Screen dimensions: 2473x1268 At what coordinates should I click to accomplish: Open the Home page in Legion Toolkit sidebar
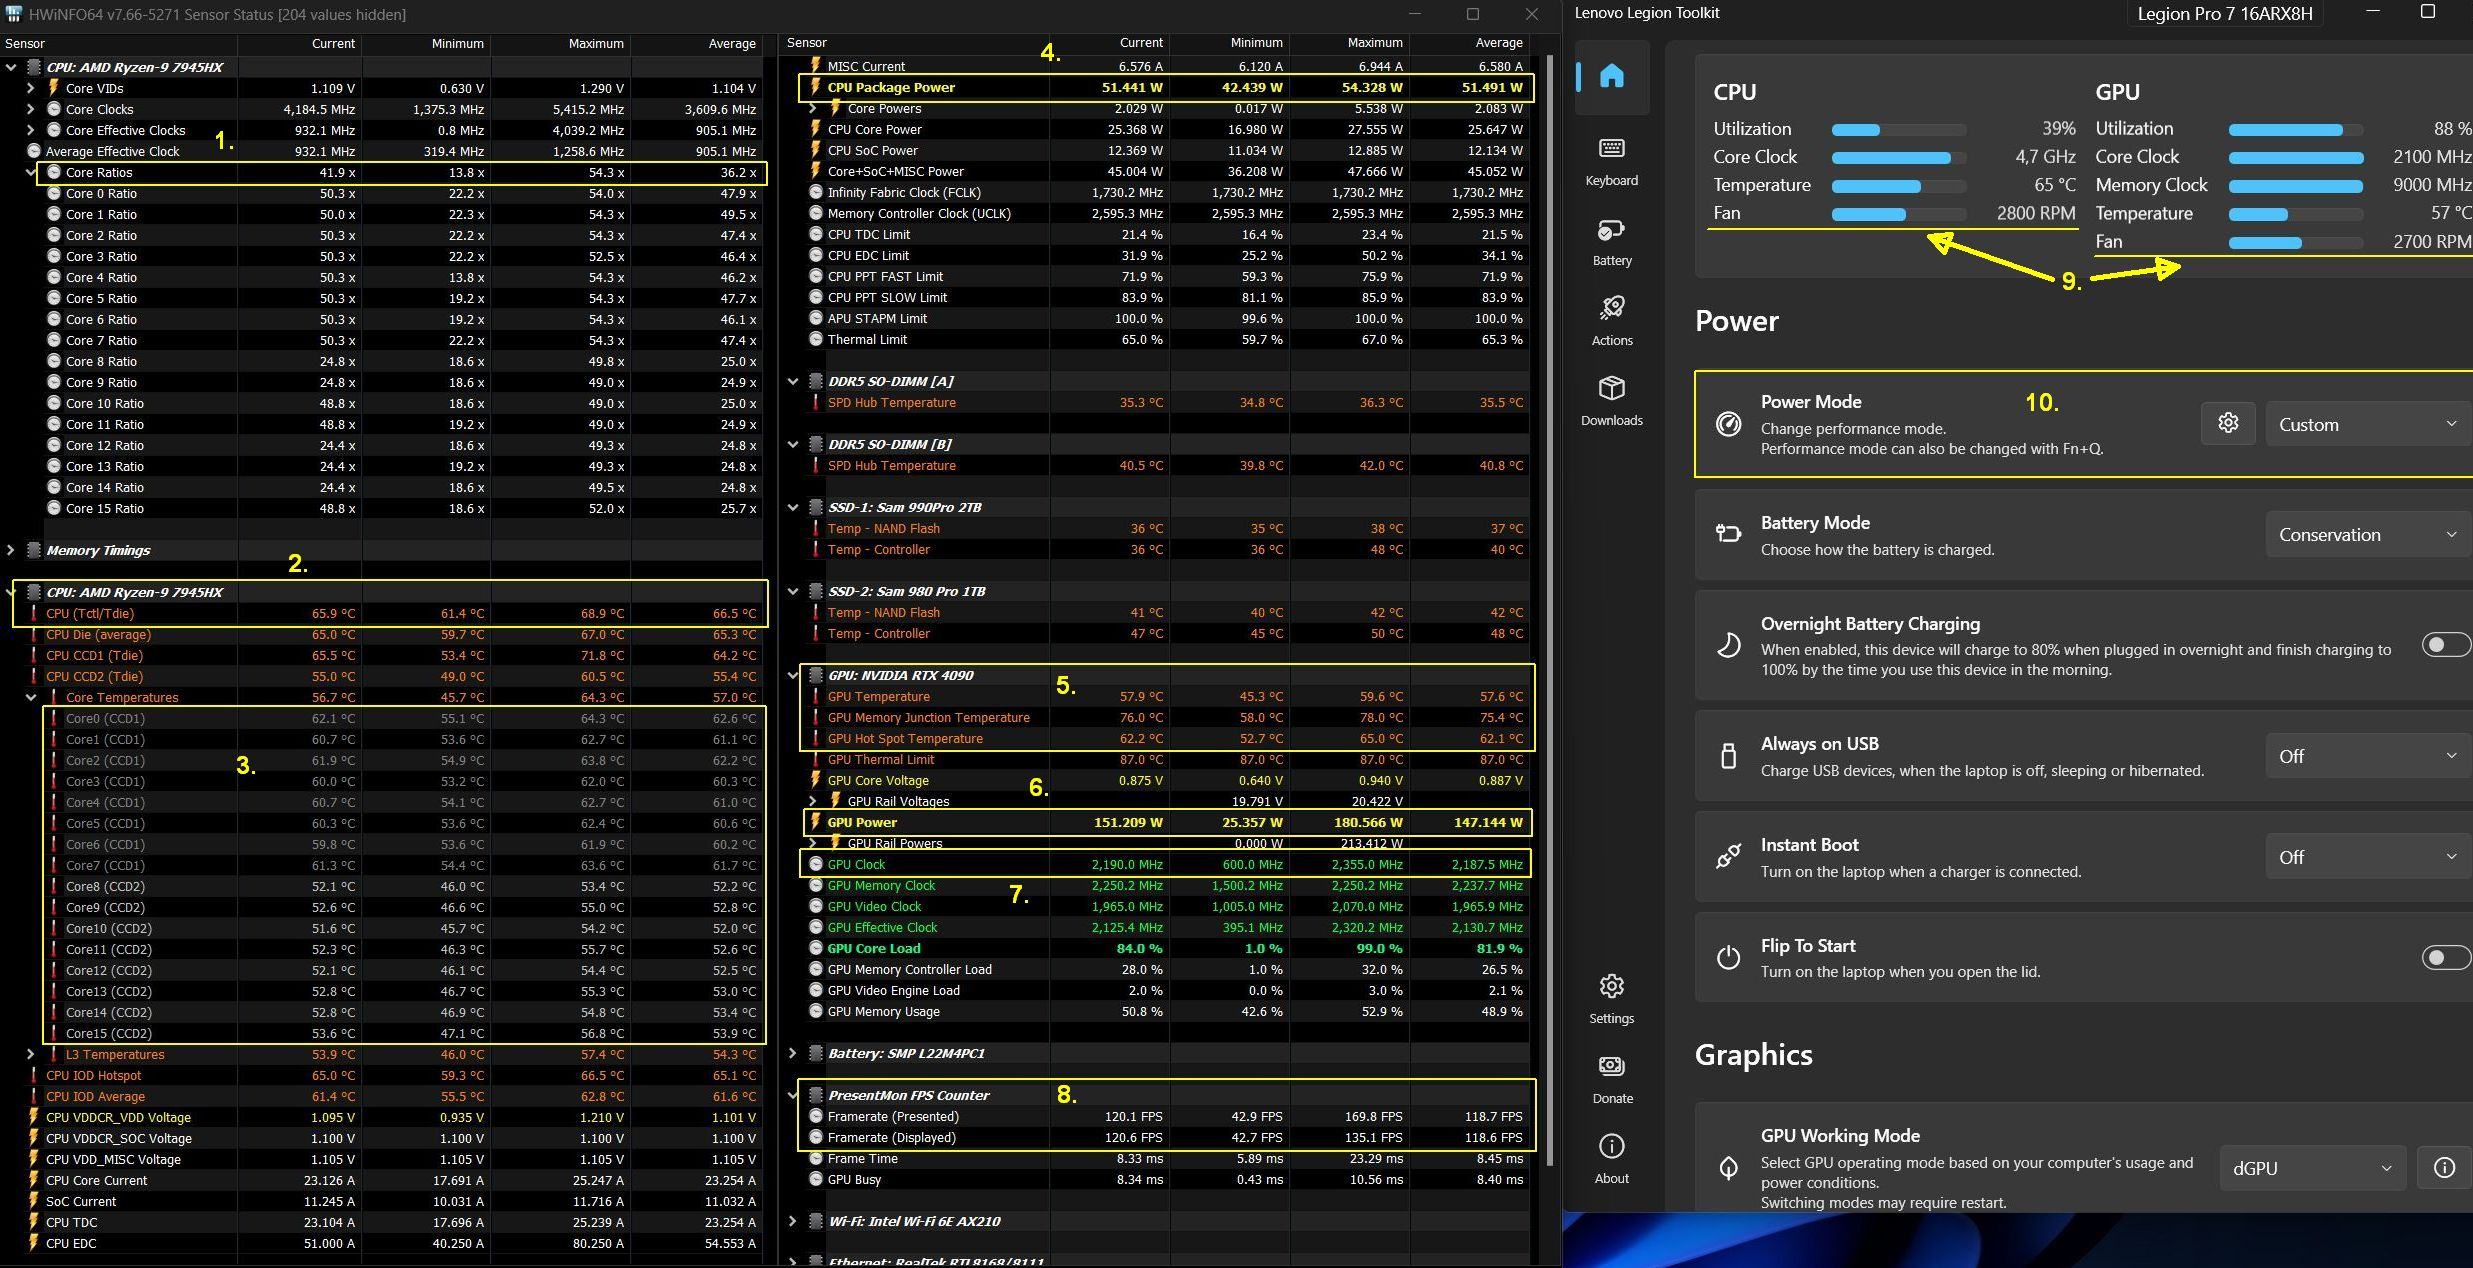point(1611,76)
